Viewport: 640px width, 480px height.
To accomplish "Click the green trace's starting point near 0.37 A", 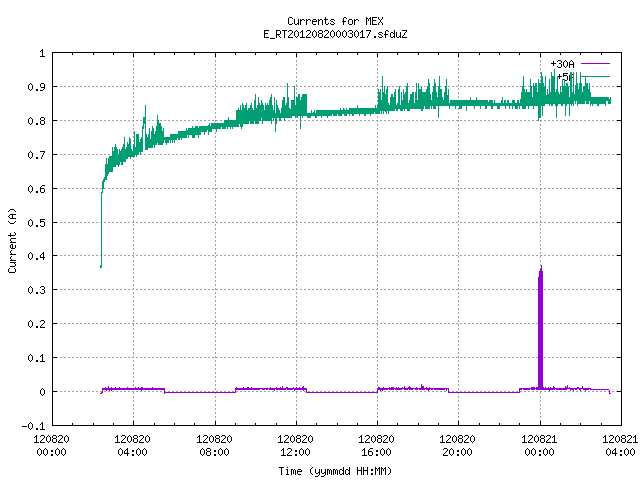I will click(101, 266).
